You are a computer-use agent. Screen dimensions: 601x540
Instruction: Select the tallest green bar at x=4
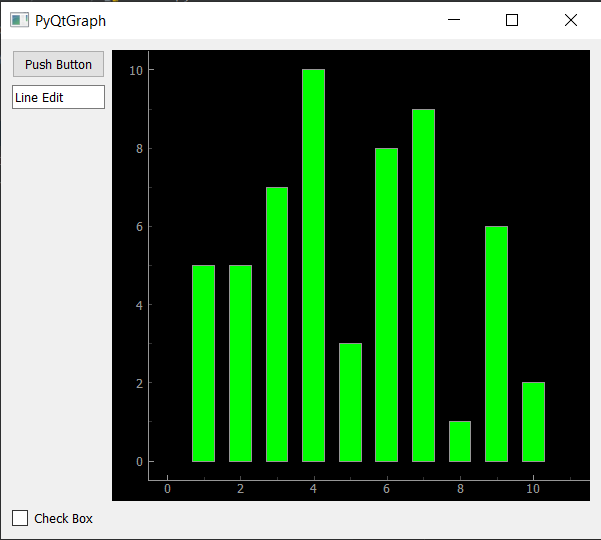pyautogui.click(x=314, y=266)
